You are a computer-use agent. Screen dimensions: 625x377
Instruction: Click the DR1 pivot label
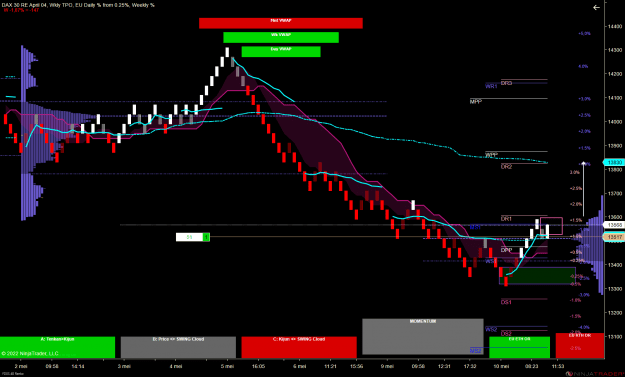tap(506, 219)
